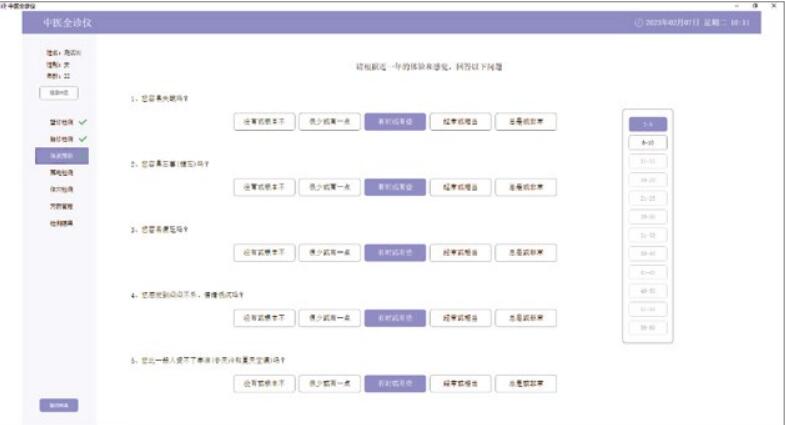Choose 很少或有一点 for question 2
This screenshot has width=785, height=425.
click(x=329, y=187)
